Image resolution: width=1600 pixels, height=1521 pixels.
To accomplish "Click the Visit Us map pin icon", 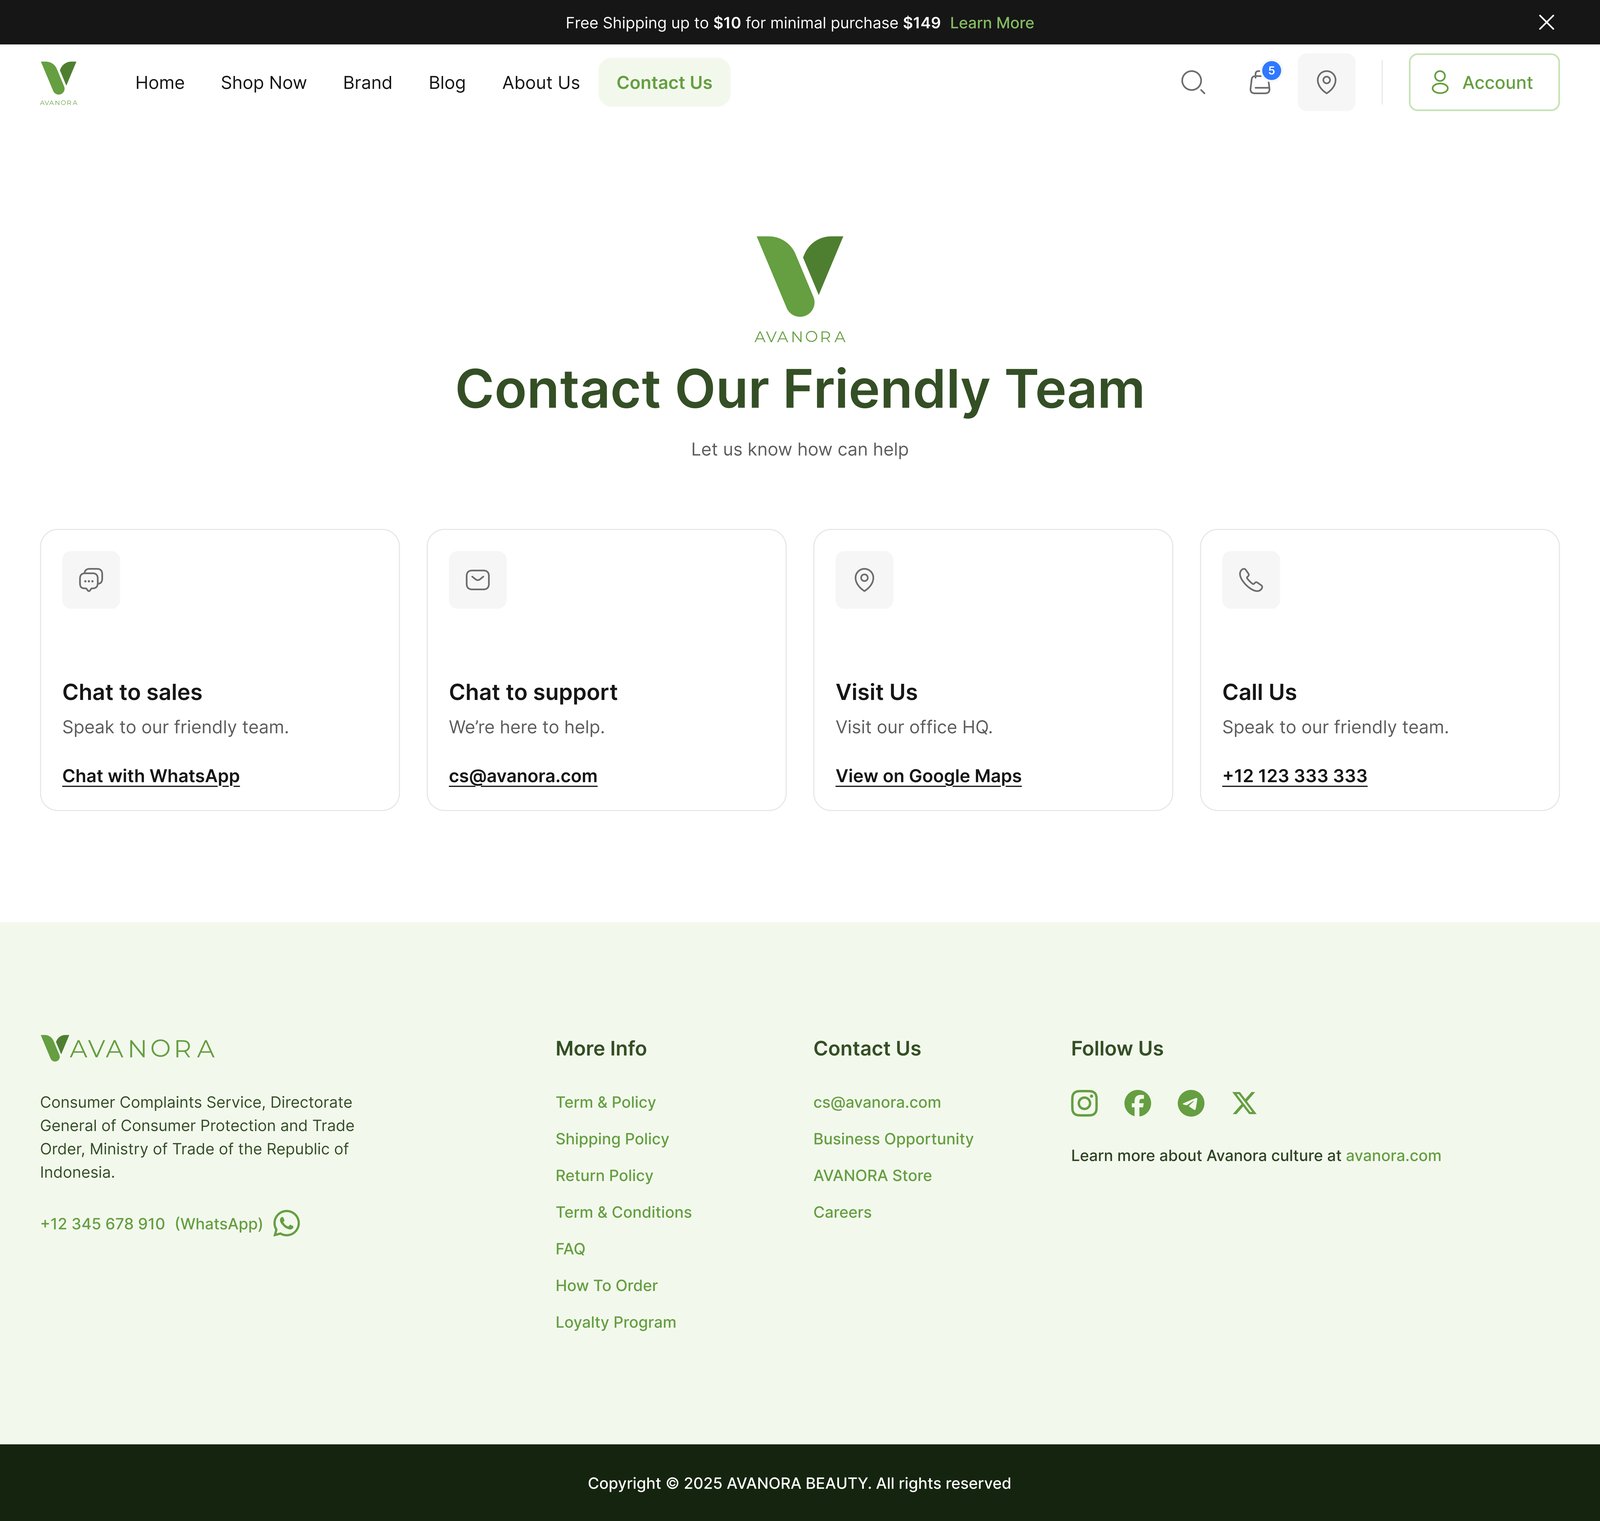I will [x=865, y=580].
